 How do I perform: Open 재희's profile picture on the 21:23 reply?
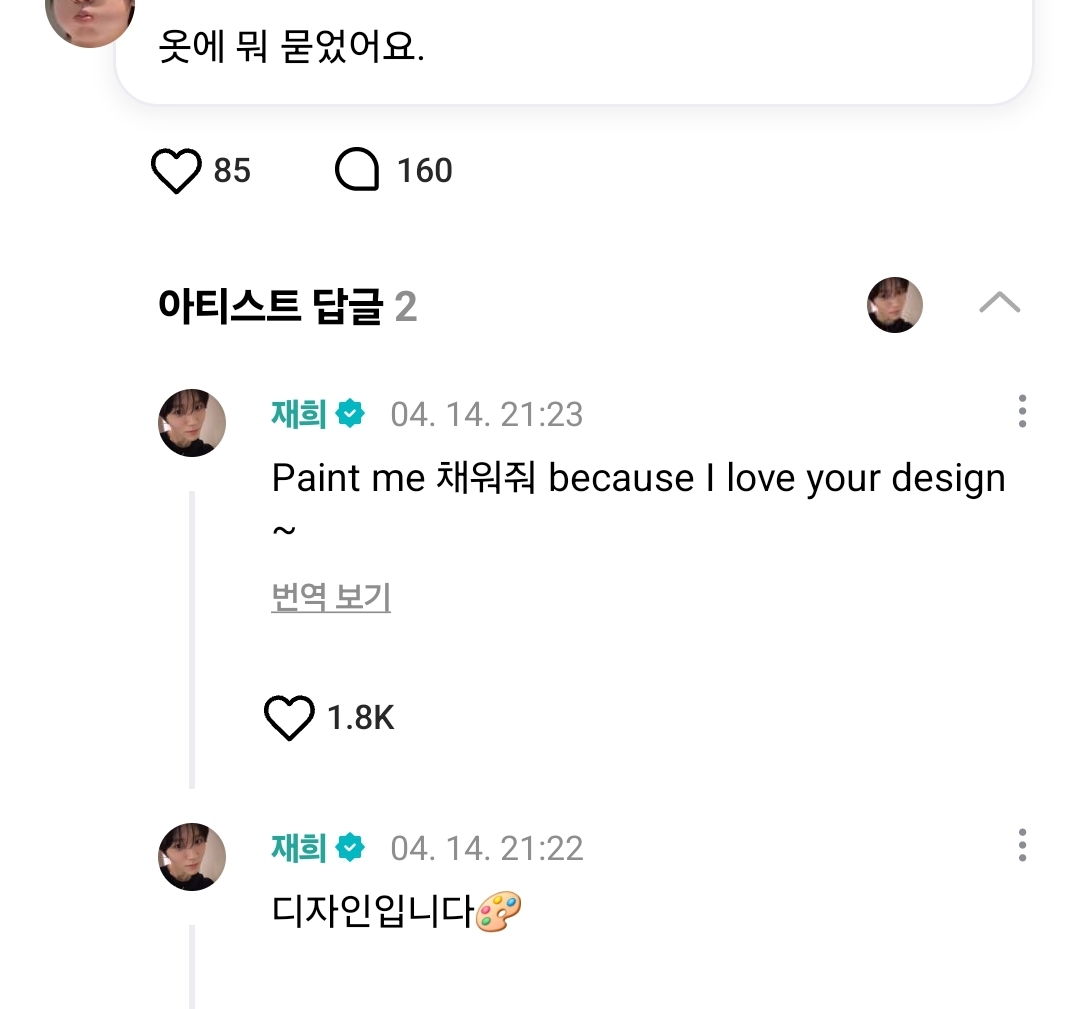point(192,423)
